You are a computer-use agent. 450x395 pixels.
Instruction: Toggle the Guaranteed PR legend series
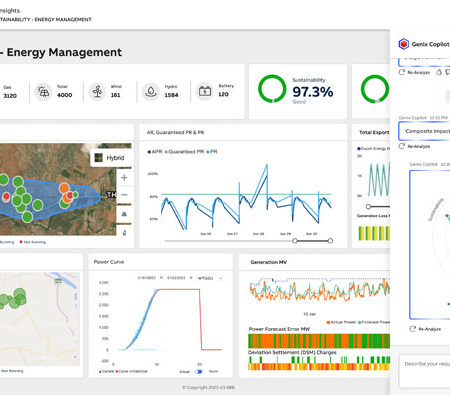point(184,152)
